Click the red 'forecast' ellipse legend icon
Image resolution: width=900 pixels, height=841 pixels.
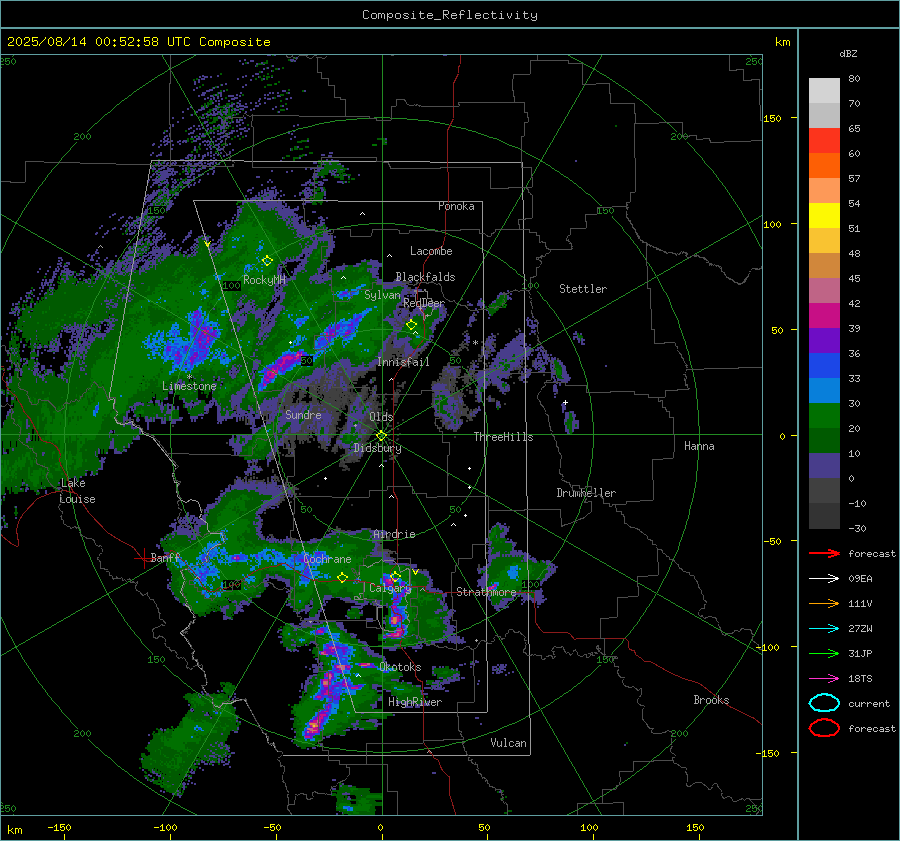point(824,728)
